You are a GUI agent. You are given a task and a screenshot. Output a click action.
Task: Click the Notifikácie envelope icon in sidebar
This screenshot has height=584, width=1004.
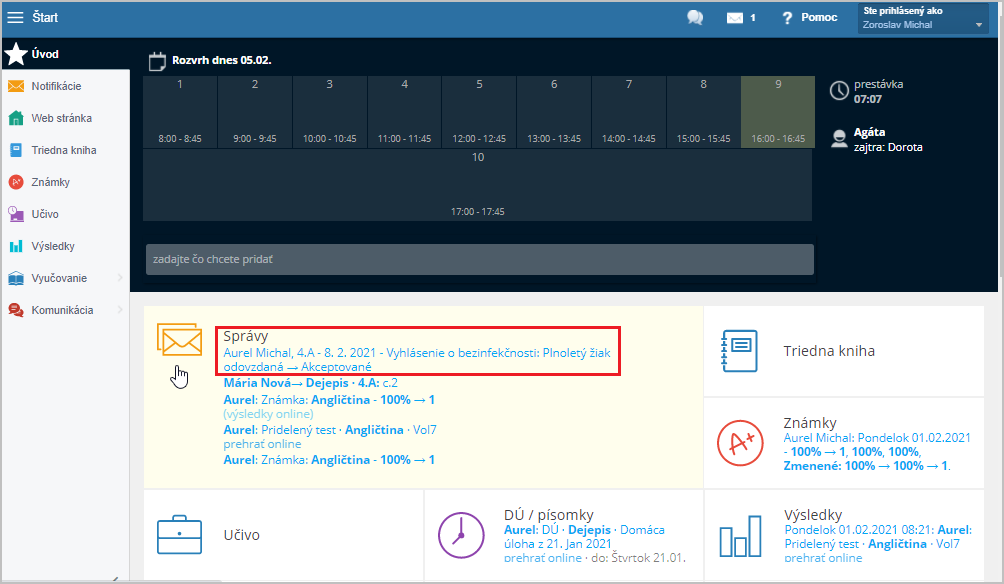[16, 86]
